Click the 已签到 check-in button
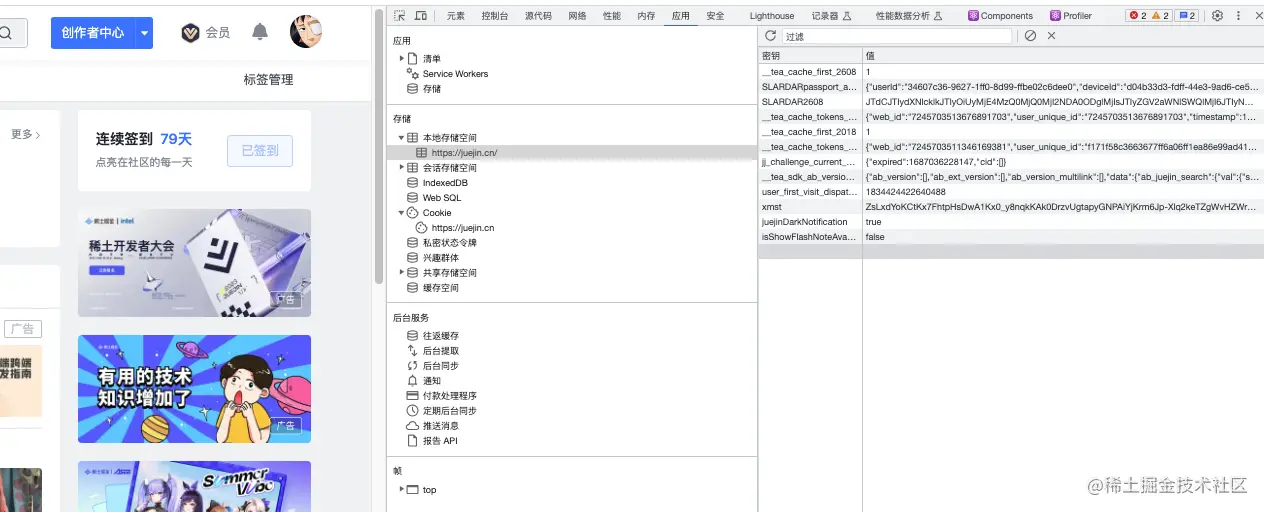The image size is (1264, 512). (x=260, y=151)
